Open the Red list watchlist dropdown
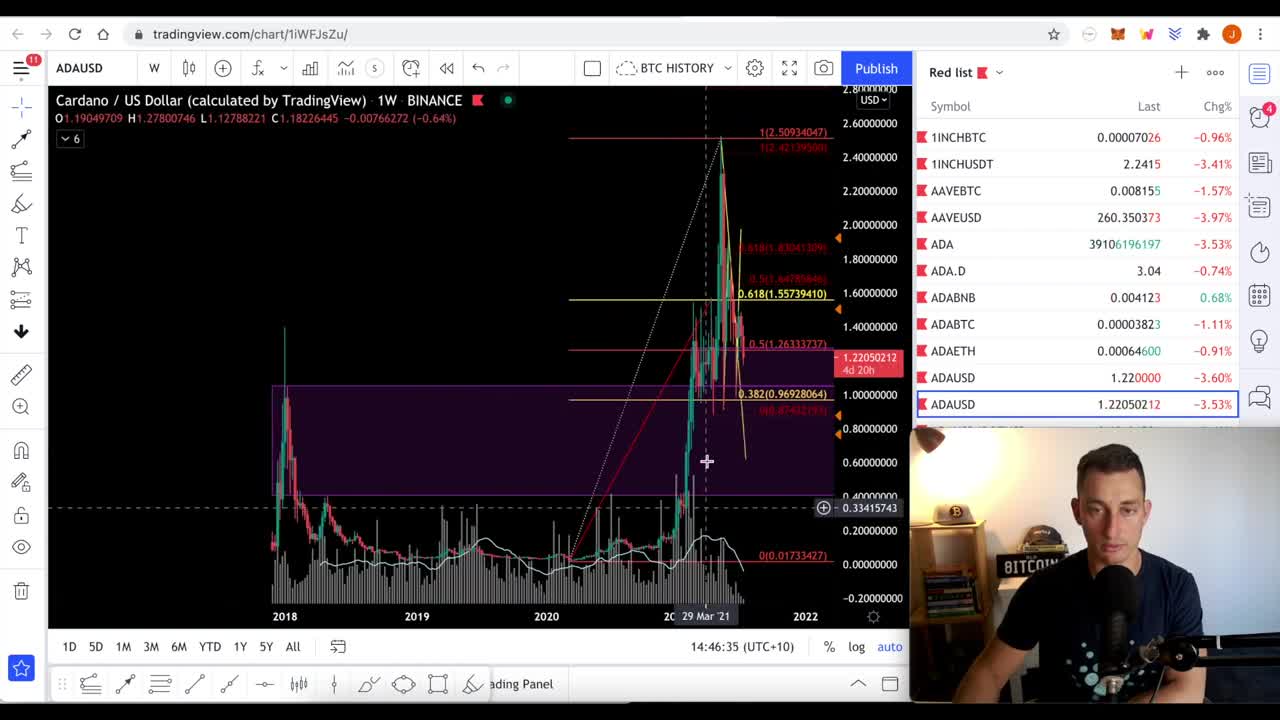 tap(966, 72)
